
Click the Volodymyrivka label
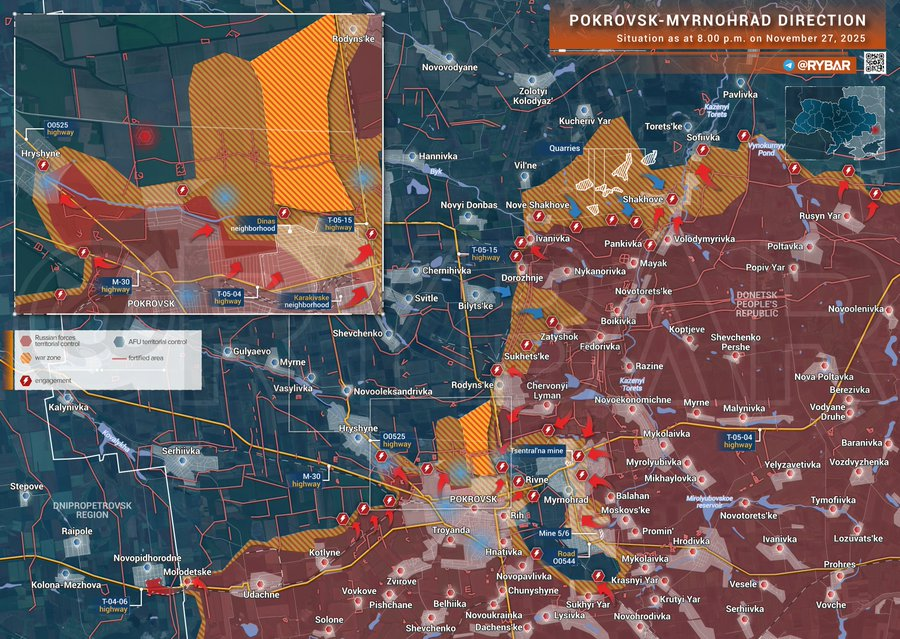[x=704, y=239]
